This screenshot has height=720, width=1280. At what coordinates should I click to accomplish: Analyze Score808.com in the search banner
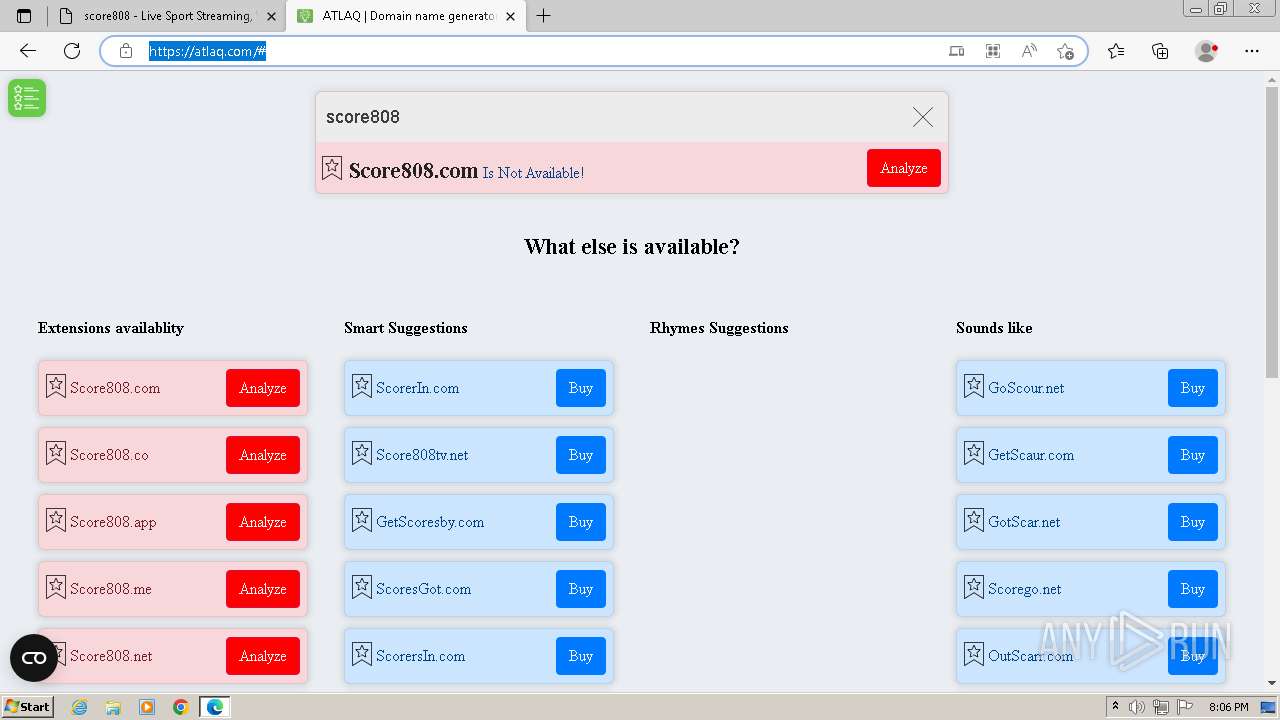pyautogui.click(x=904, y=168)
